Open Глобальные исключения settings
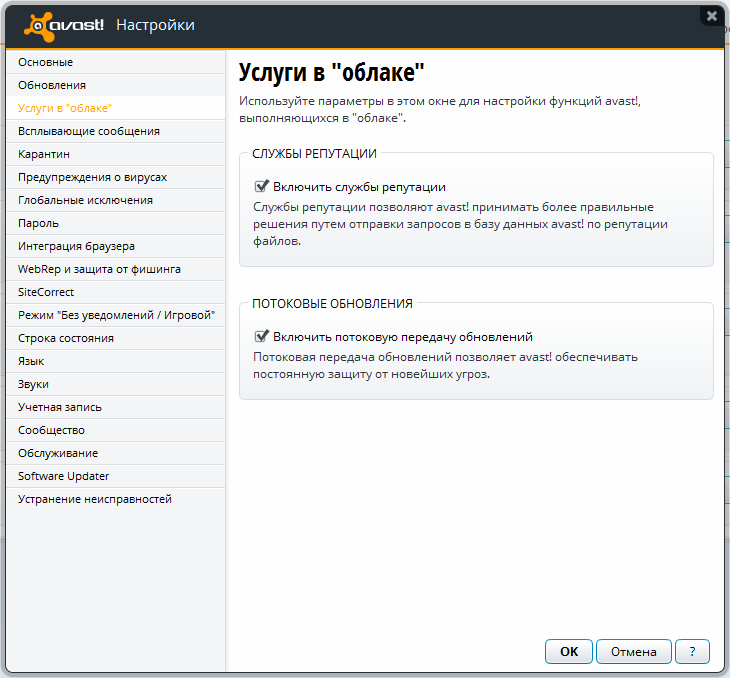This screenshot has width=730, height=678. 116,200
